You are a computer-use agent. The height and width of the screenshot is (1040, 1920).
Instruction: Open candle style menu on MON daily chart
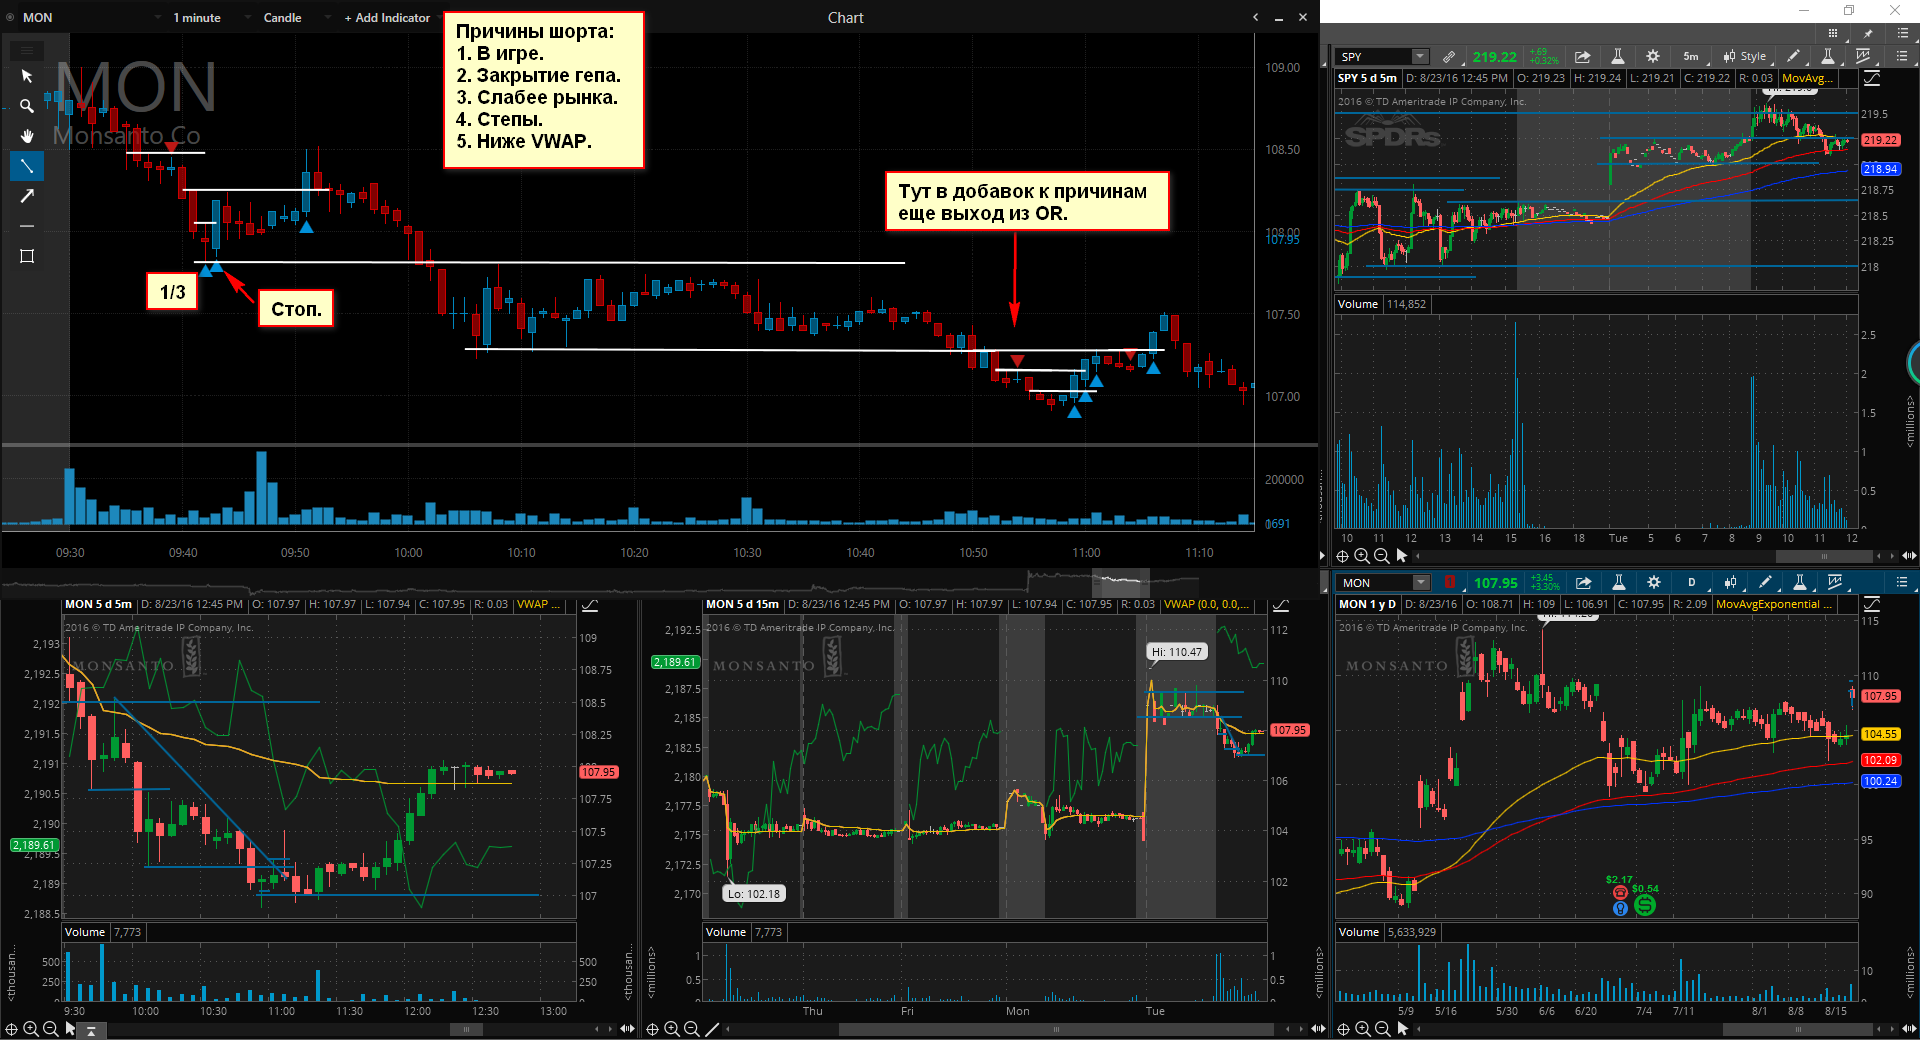click(x=1730, y=582)
